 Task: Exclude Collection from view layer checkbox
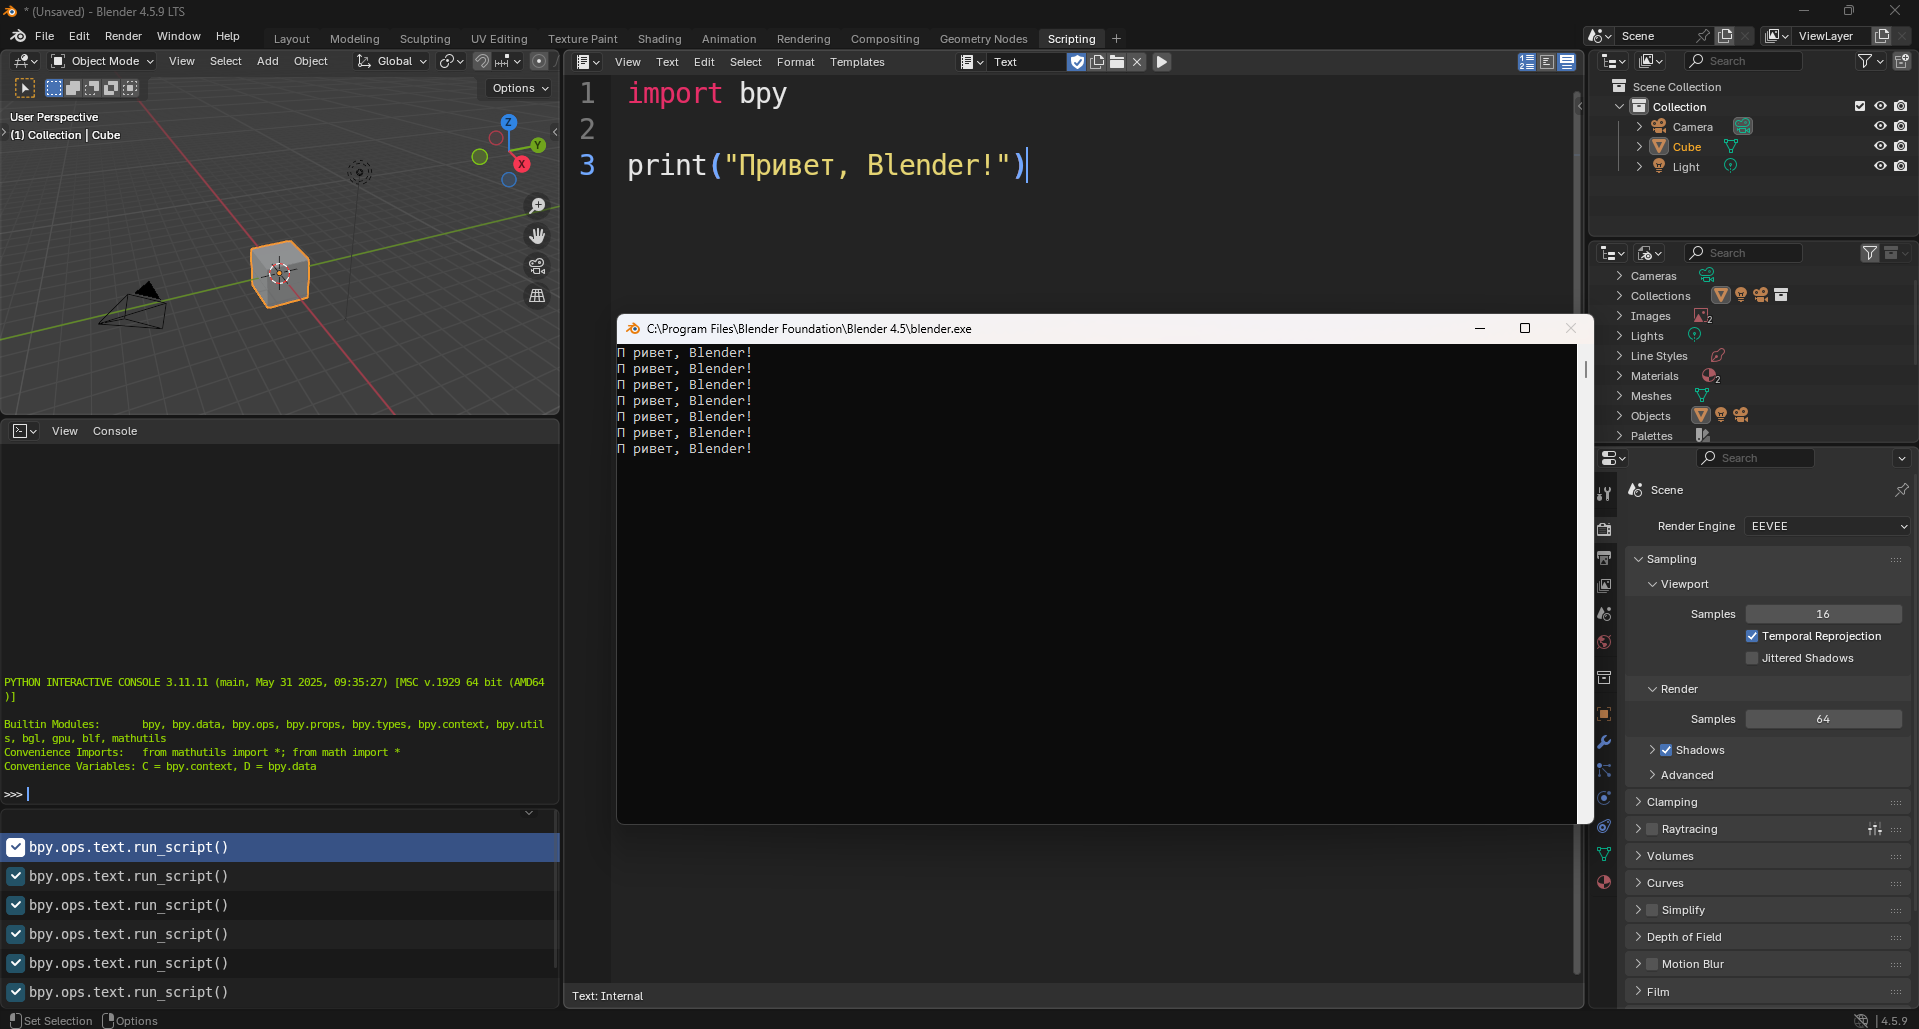click(1860, 106)
